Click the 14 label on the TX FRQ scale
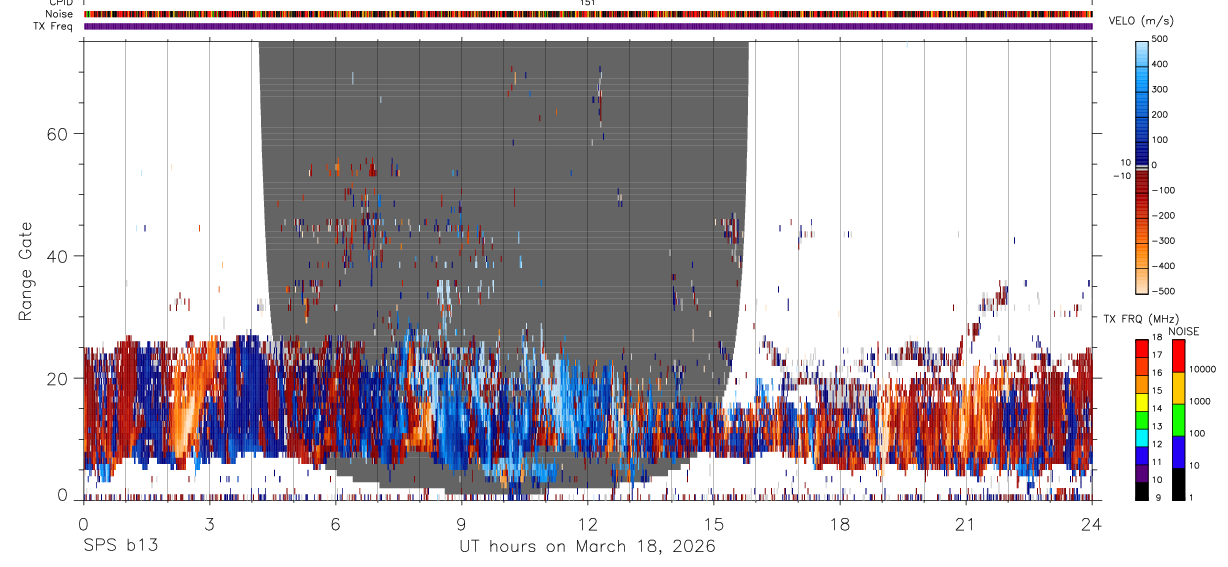The height and width of the screenshot is (567, 1228). (1157, 409)
